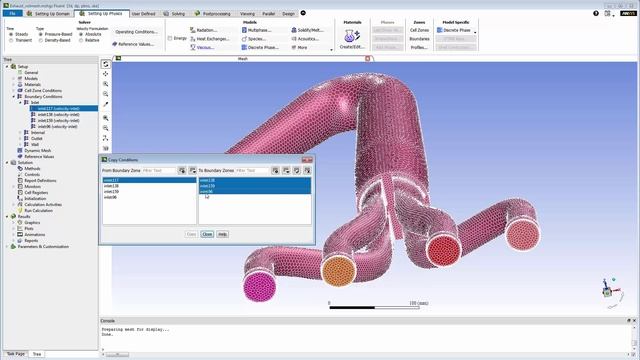
Task: Select inlet138 in the From Boundary Zone list
Action: coord(149,186)
